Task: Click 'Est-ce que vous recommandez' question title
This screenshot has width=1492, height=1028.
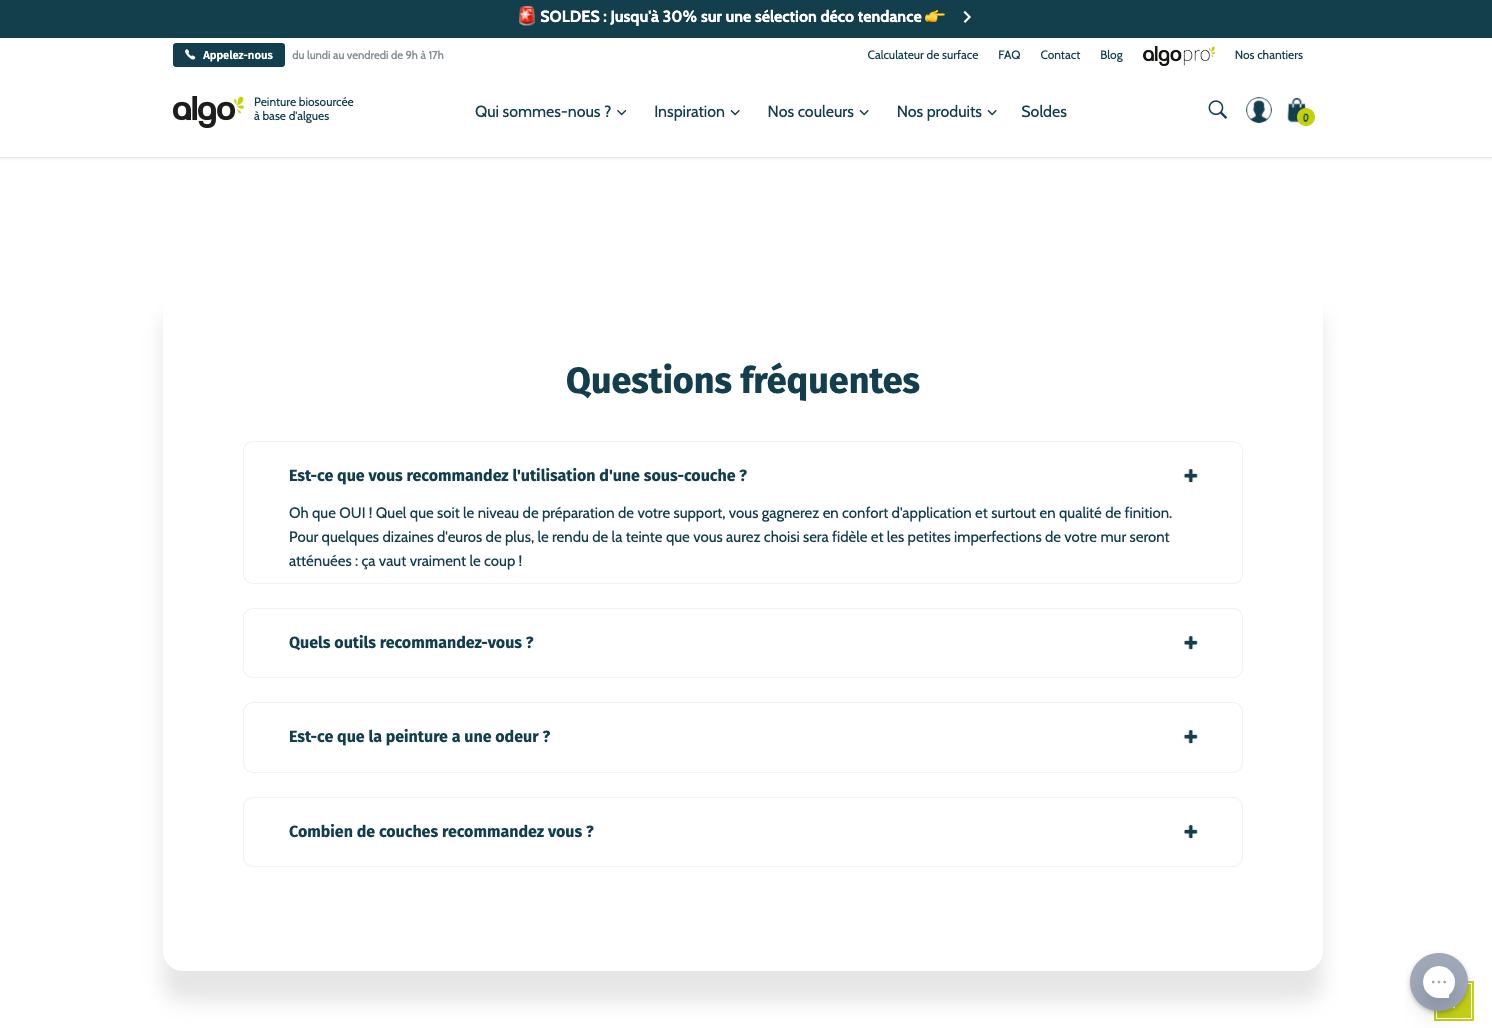Action: pyautogui.click(x=518, y=476)
